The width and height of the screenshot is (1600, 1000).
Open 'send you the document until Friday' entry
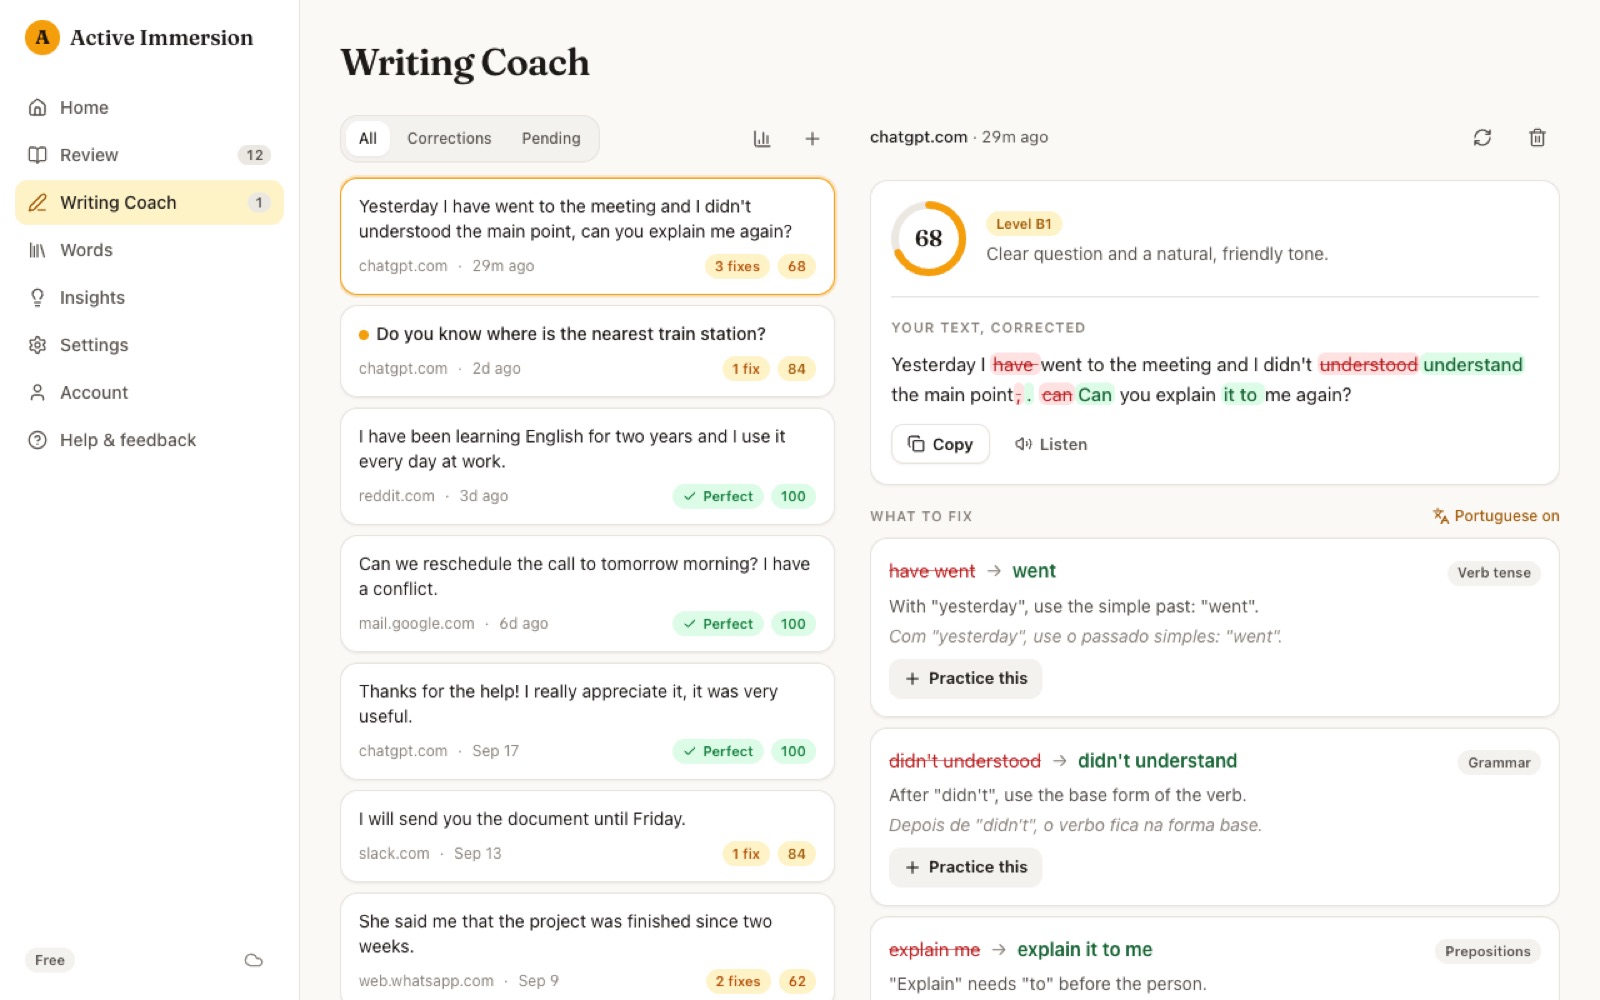point(588,836)
